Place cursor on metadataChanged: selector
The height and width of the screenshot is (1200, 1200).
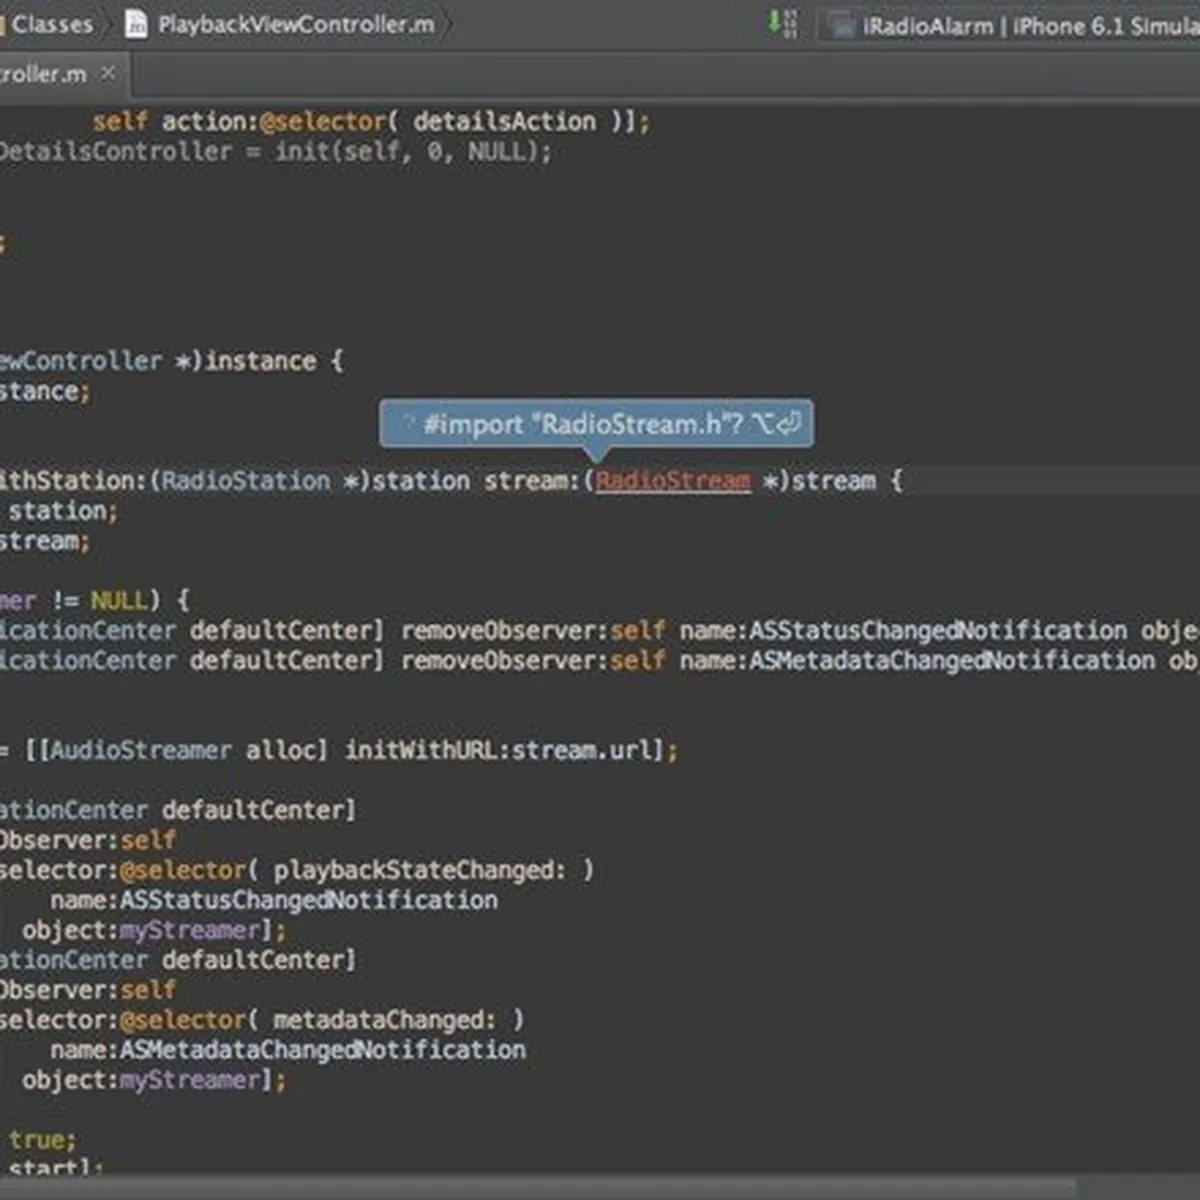[x=384, y=1020]
